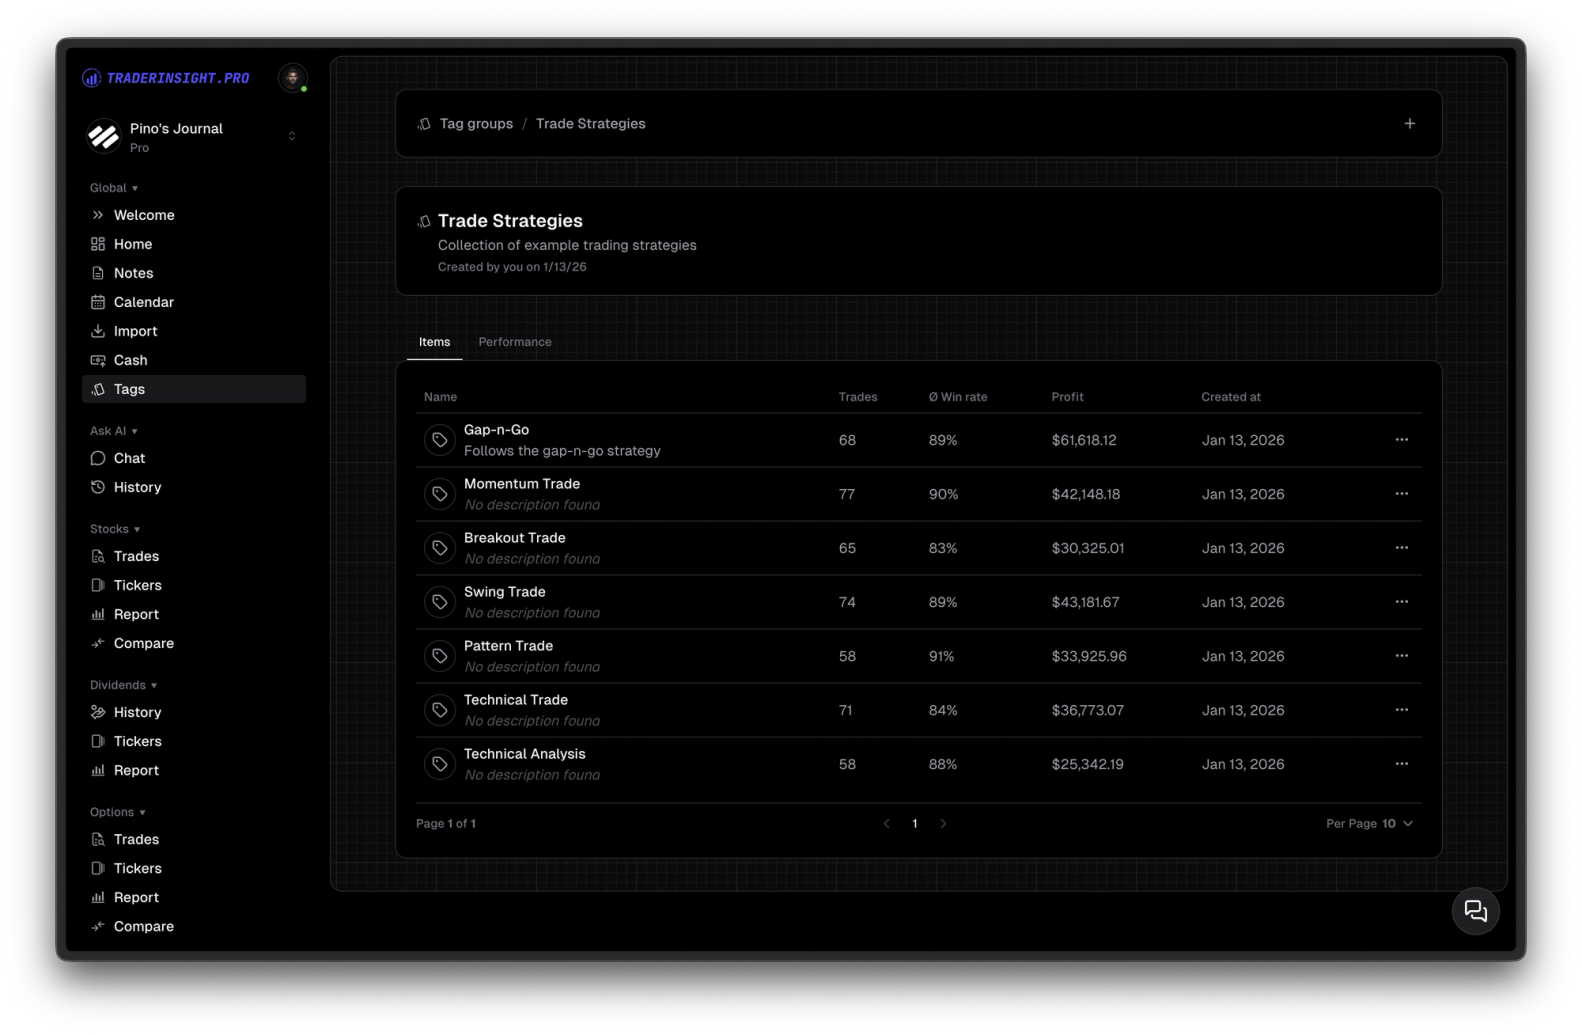
Task: Collapse the Options sidebar section
Action: (118, 812)
